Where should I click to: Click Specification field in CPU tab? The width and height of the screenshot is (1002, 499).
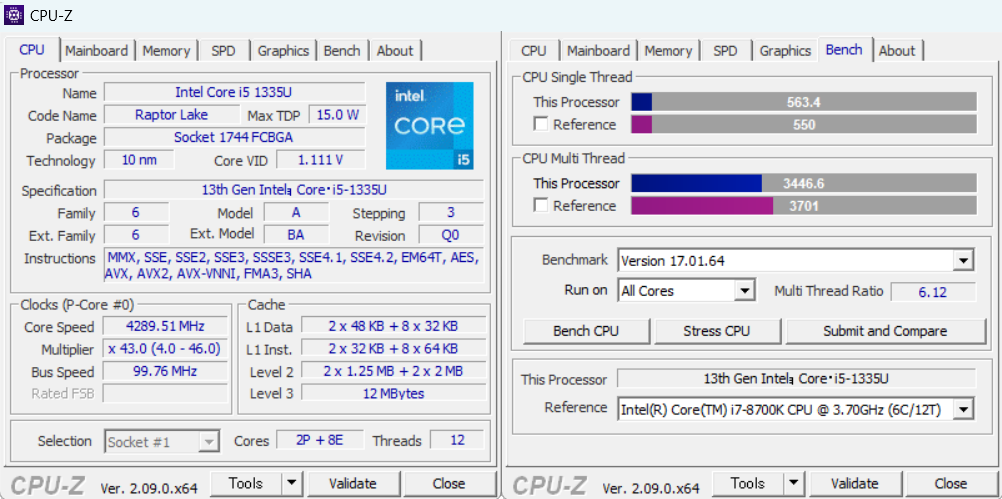294,190
